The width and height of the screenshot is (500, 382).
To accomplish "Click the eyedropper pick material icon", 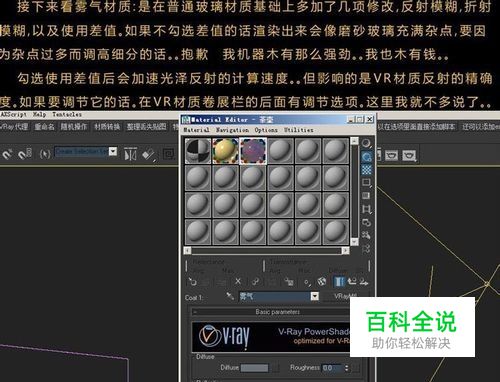I will click(230, 296).
